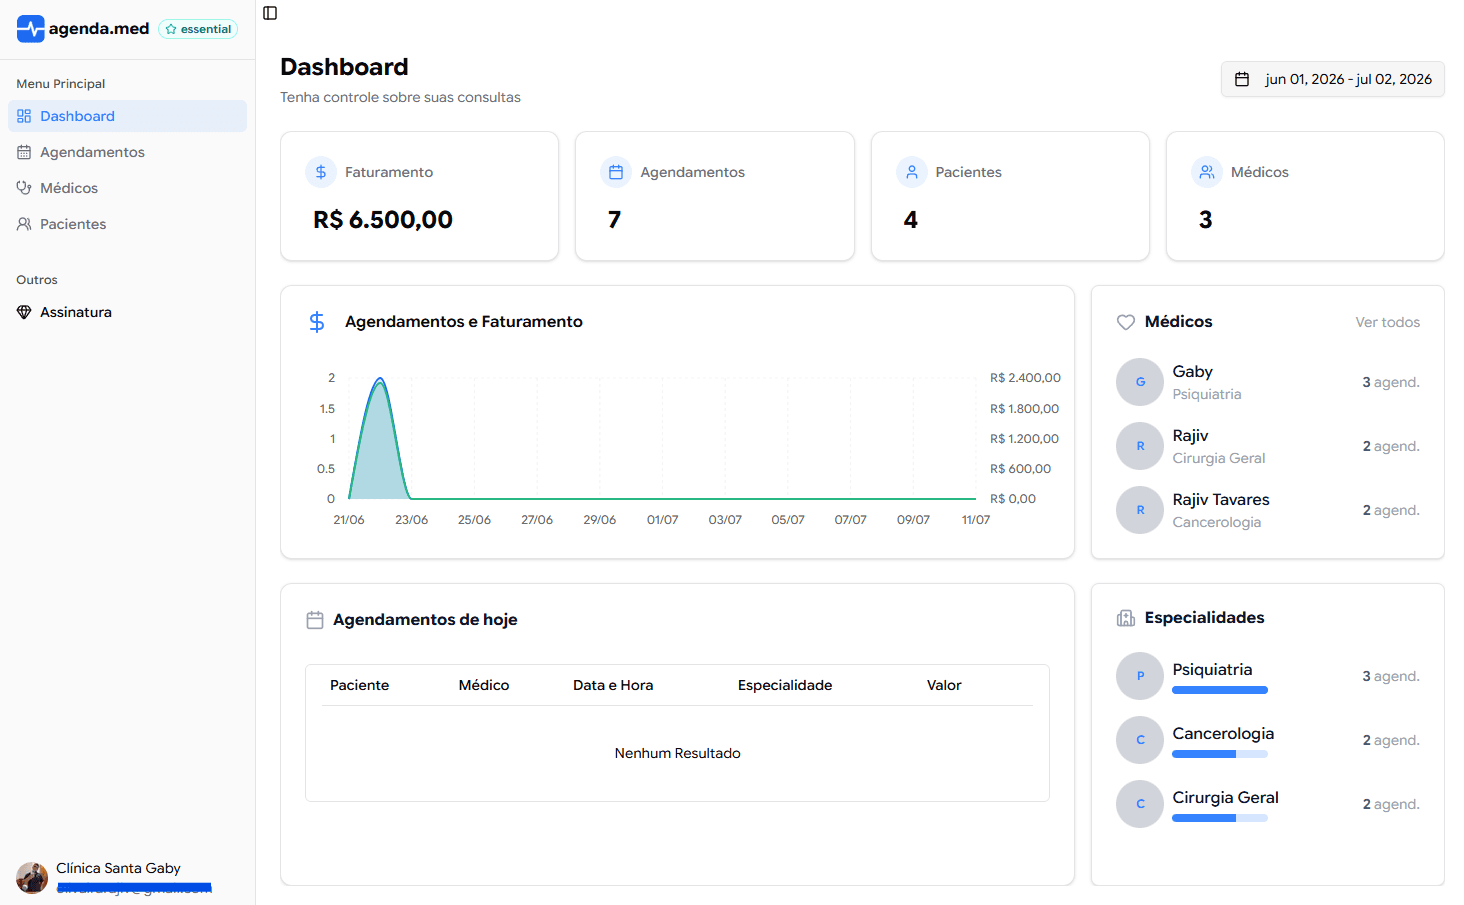Click the Cancerologia C avatar
Viewport: 1464px width, 905px height.
click(x=1140, y=740)
